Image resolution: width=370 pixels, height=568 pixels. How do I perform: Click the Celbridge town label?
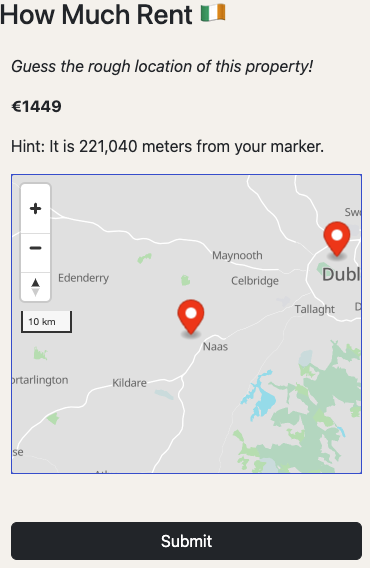255,281
